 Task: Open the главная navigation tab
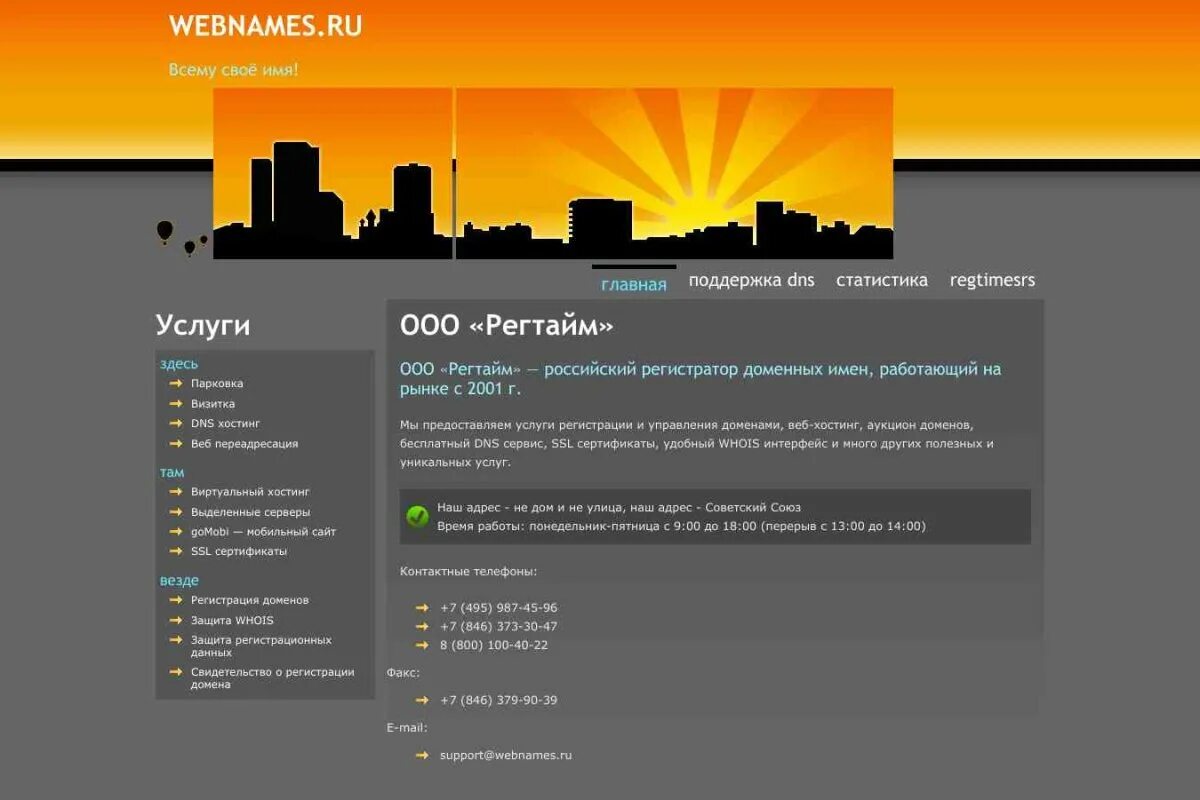pos(634,284)
